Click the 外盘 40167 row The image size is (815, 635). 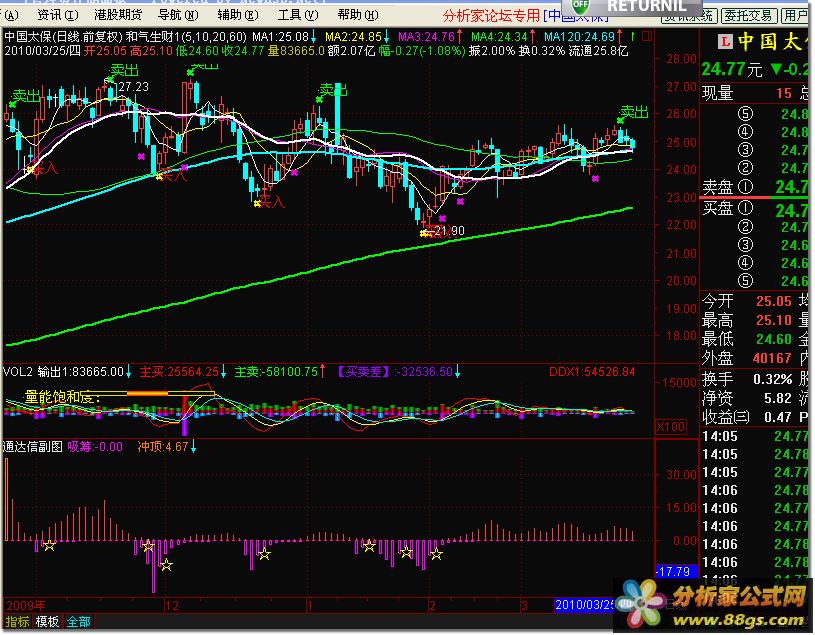(x=747, y=358)
